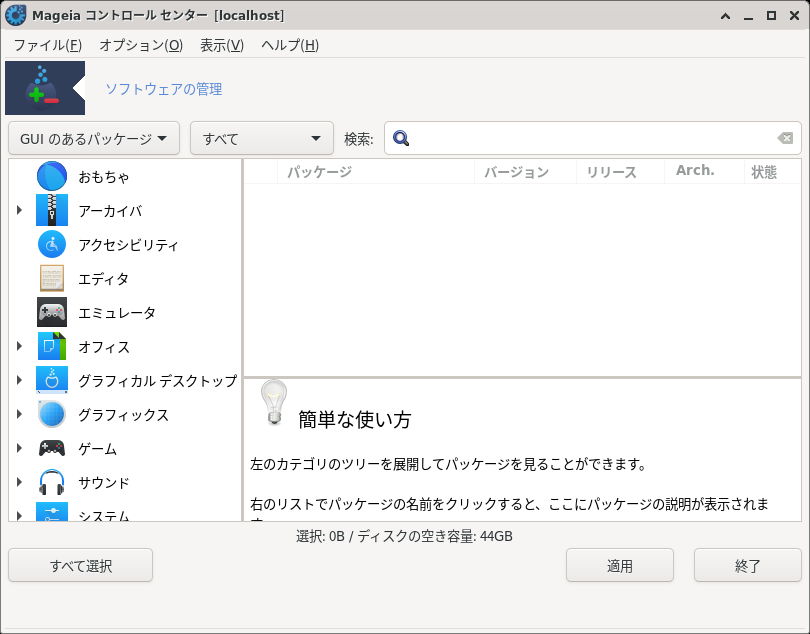Open the すべて filter dropdown
This screenshot has width=810, height=634.
point(262,138)
